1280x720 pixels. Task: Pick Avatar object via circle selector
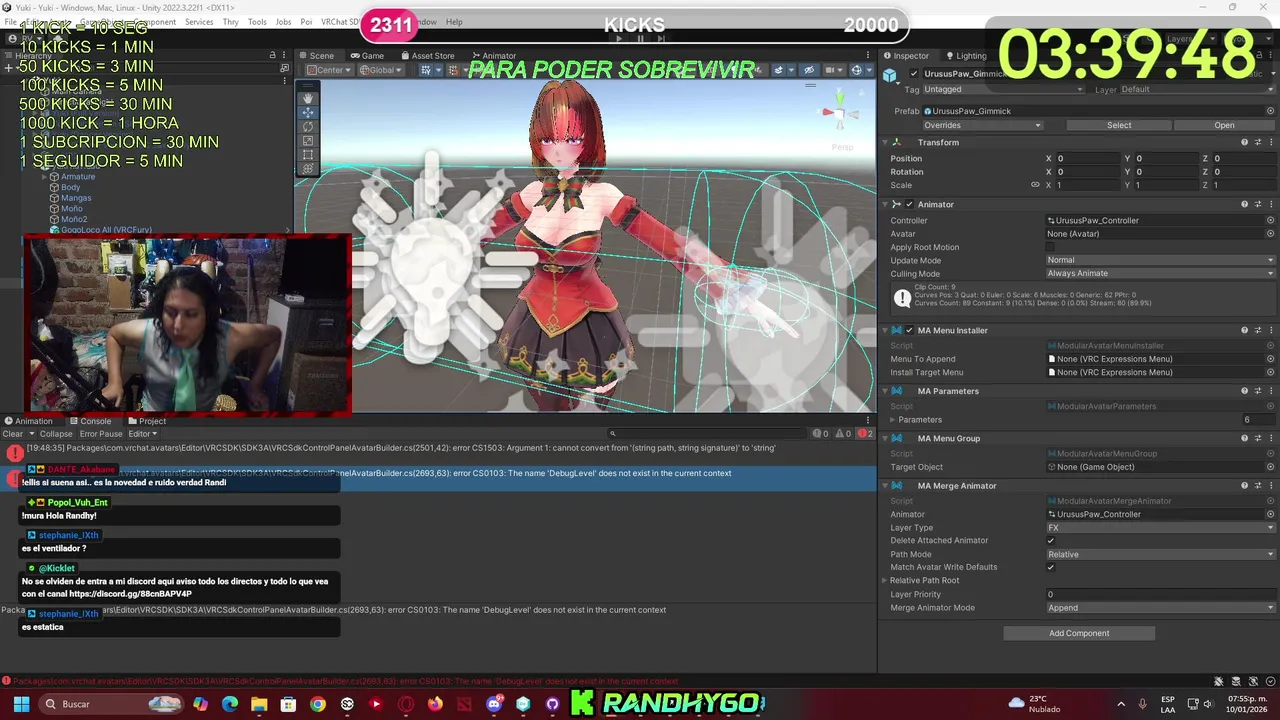(1270, 234)
